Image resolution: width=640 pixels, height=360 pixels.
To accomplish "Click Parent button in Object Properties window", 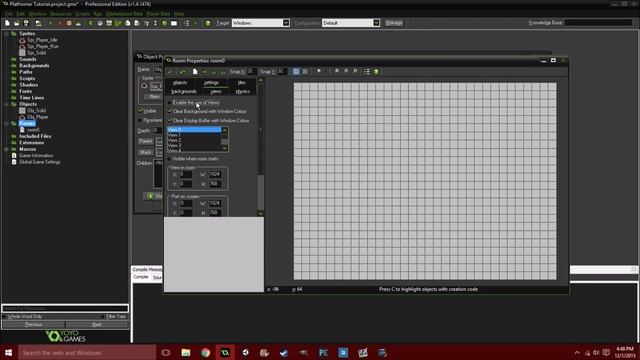I will tap(145, 141).
